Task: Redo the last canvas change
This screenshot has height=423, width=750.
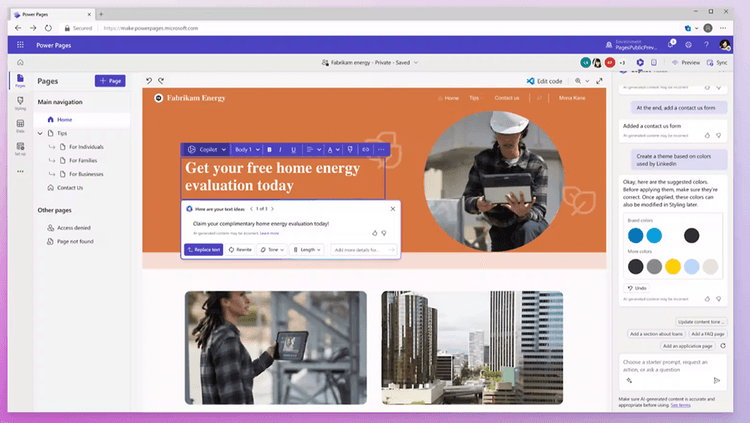Action: (161, 81)
